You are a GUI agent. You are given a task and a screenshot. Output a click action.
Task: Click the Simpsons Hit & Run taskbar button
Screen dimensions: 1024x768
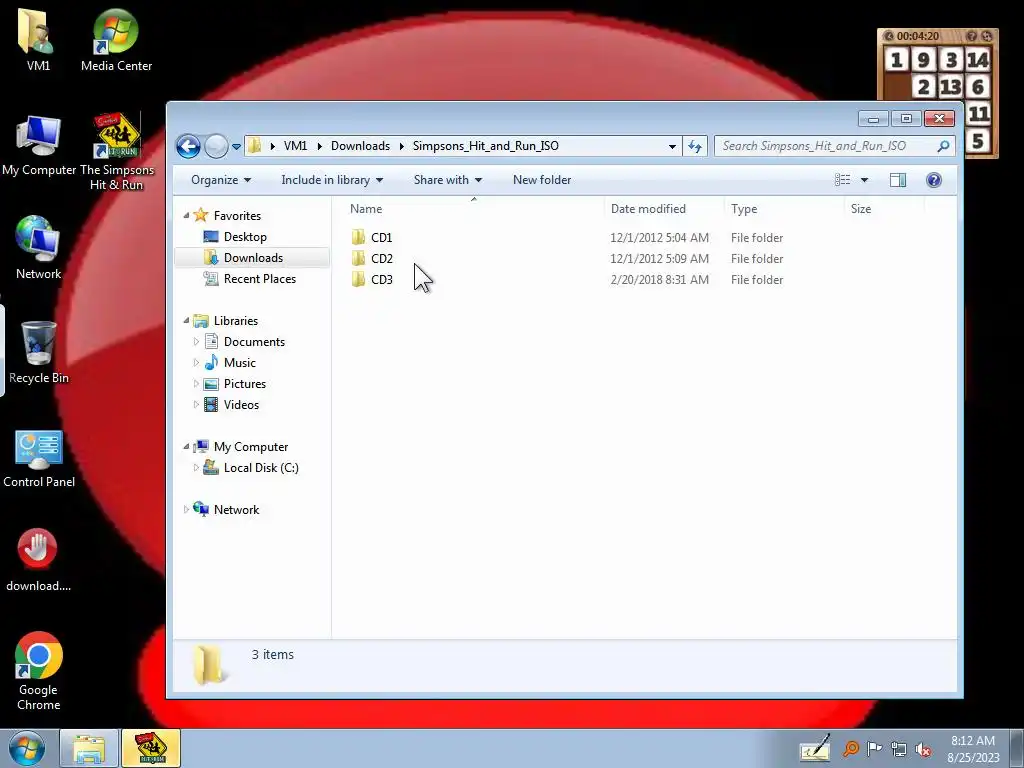tap(150, 748)
